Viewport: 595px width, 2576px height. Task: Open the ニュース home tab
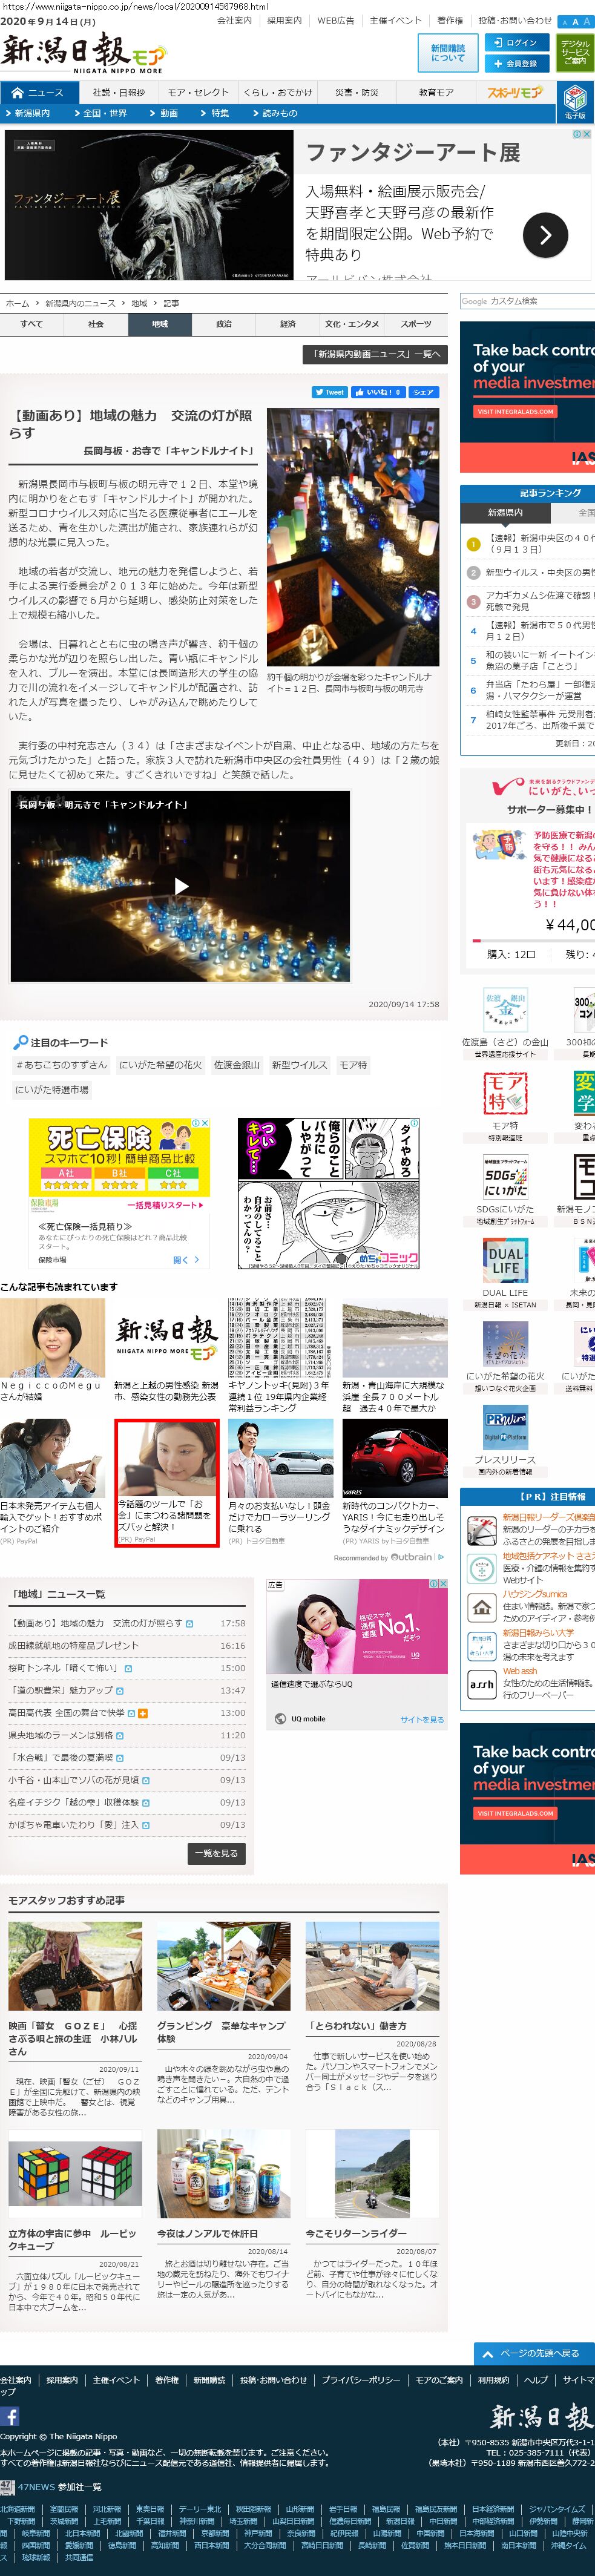click(x=37, y=92)
